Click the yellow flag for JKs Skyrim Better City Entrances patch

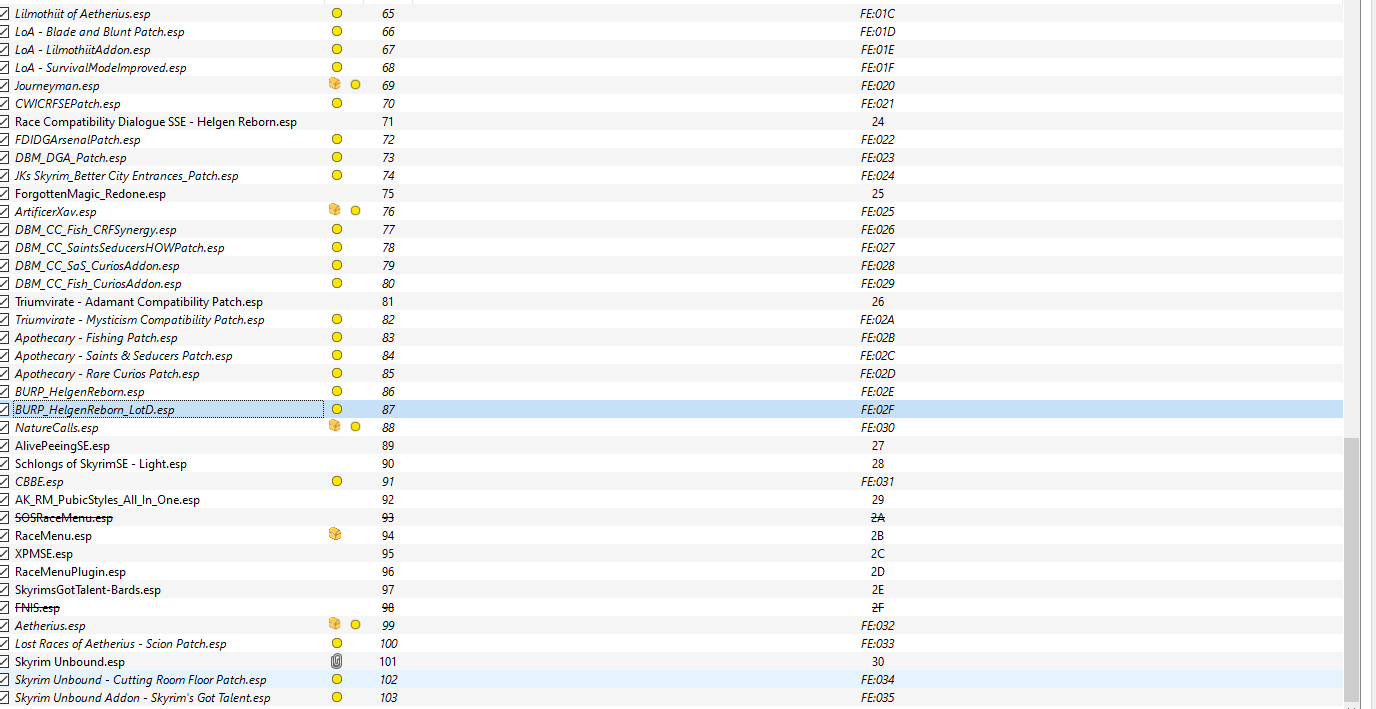pos(336,175)
